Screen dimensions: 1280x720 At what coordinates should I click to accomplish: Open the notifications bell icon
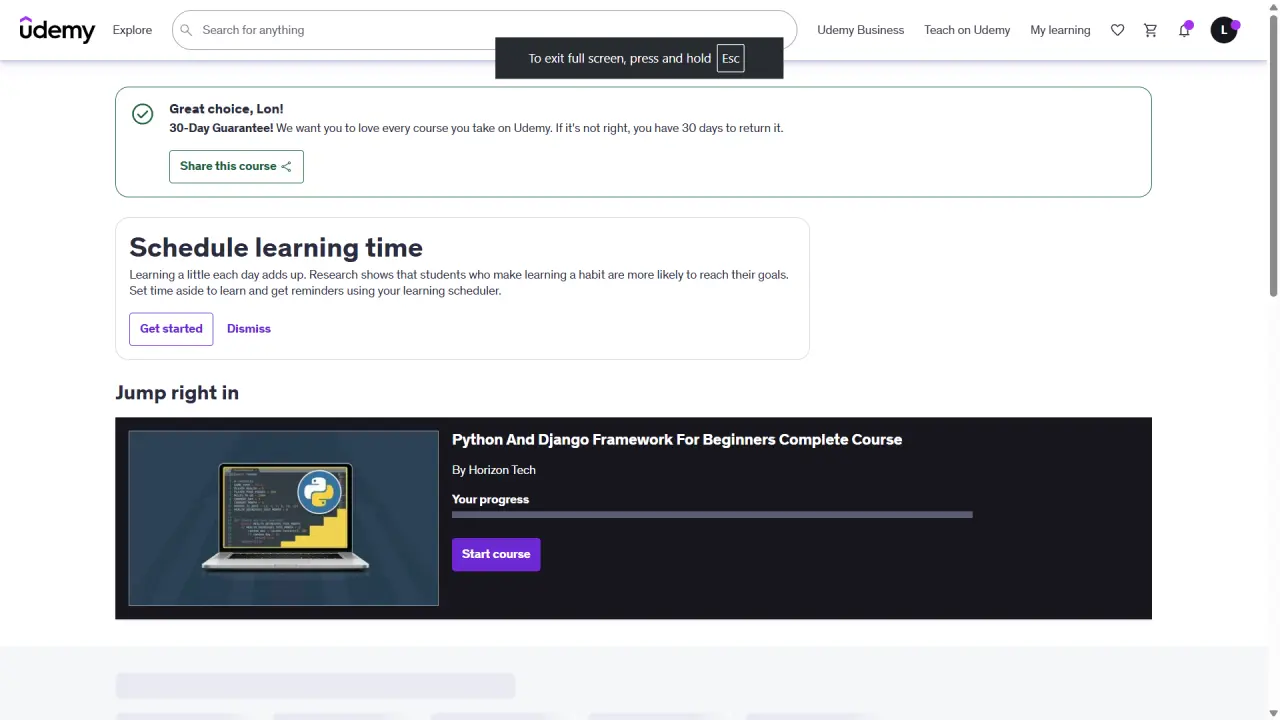[x=1184, y=30]
